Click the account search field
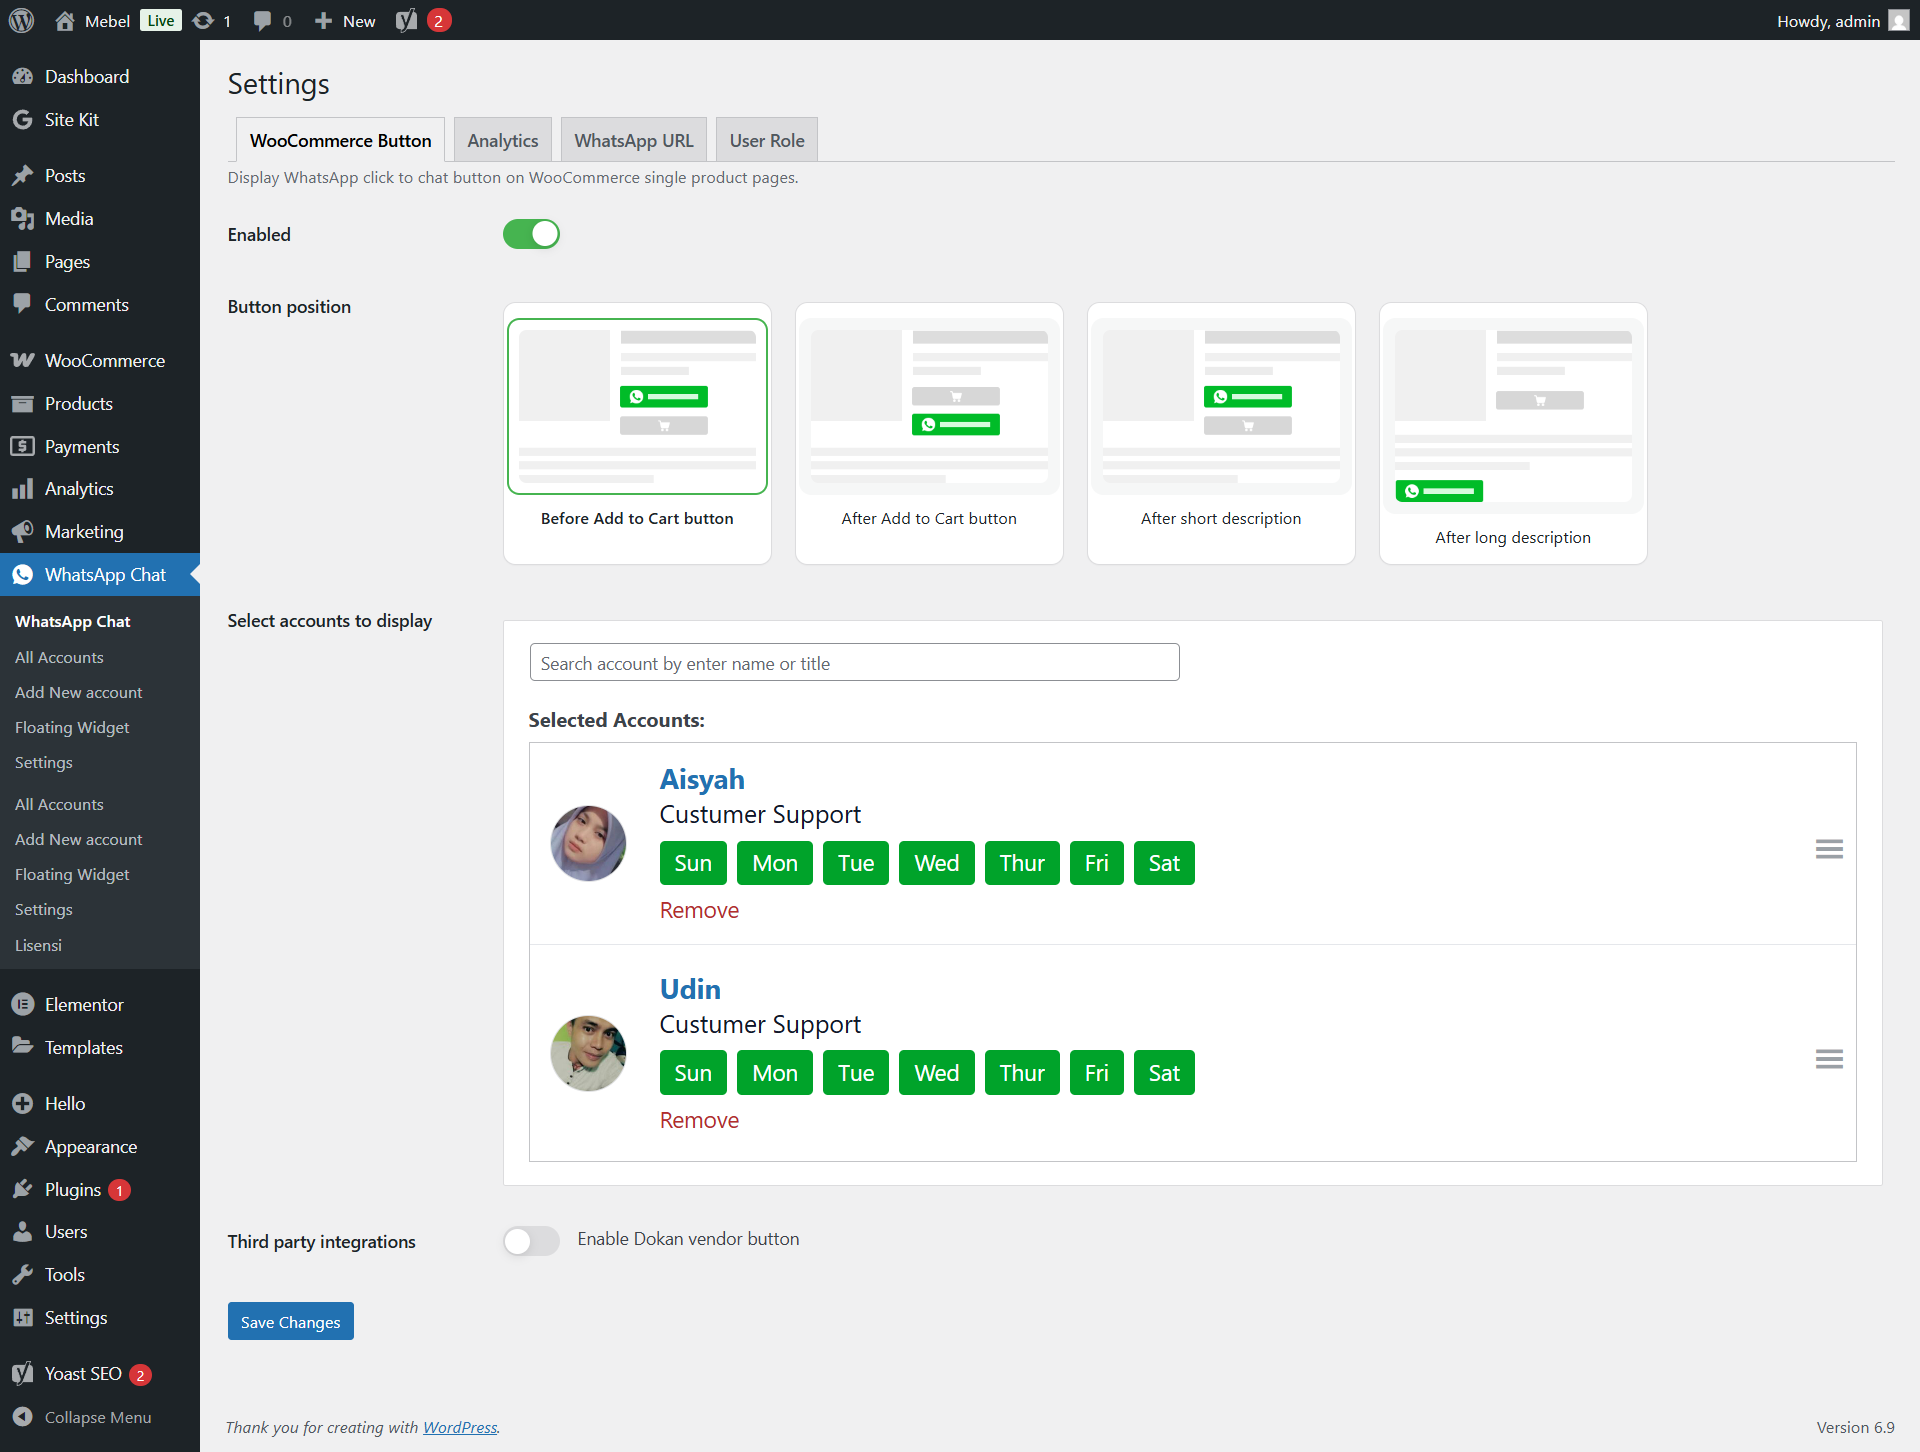Screen dimensions: 1920x1452 pos(853,662)
